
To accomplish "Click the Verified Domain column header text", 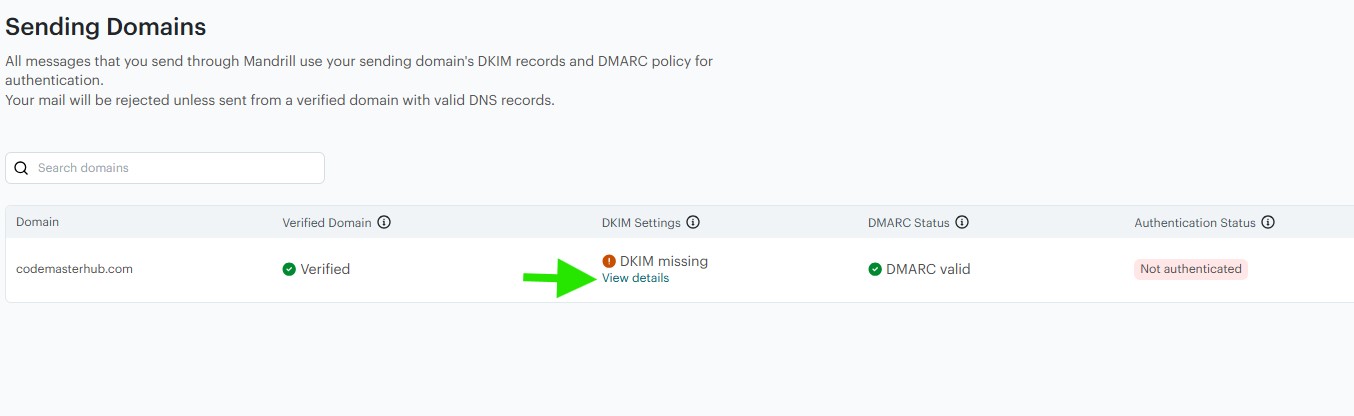I will coord(327,222).
